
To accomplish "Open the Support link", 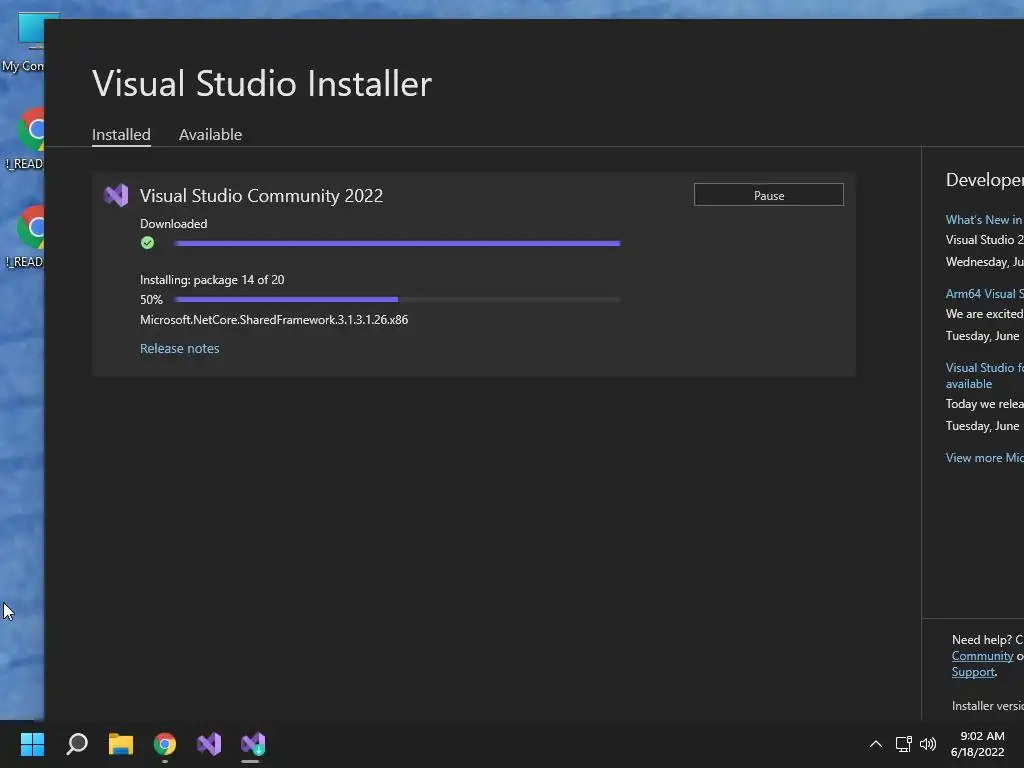I will click(973, 672).
